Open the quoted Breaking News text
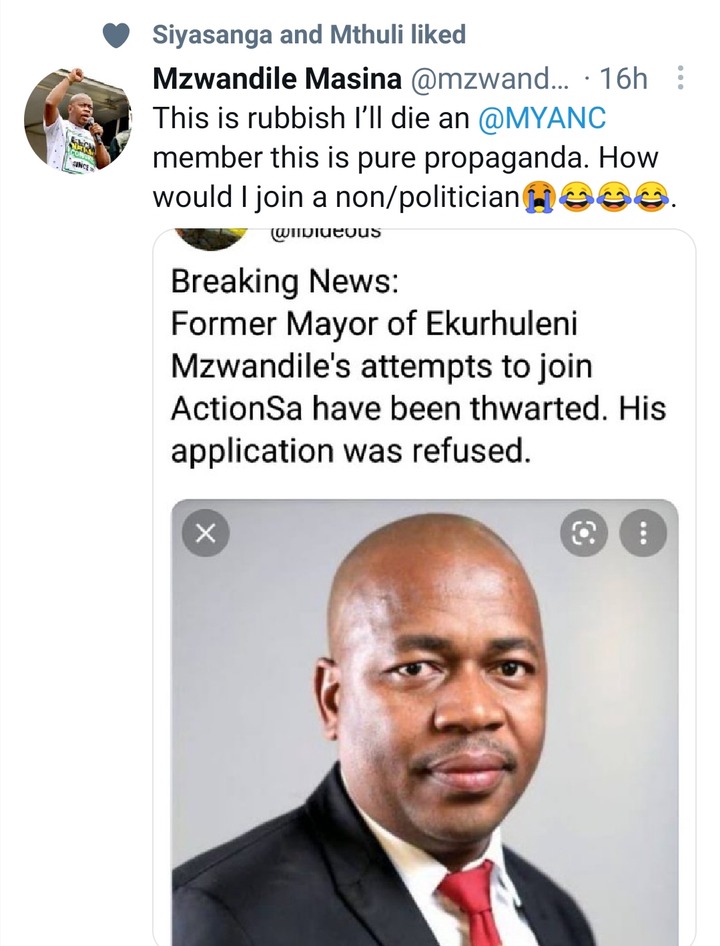 tap(418, 366)
